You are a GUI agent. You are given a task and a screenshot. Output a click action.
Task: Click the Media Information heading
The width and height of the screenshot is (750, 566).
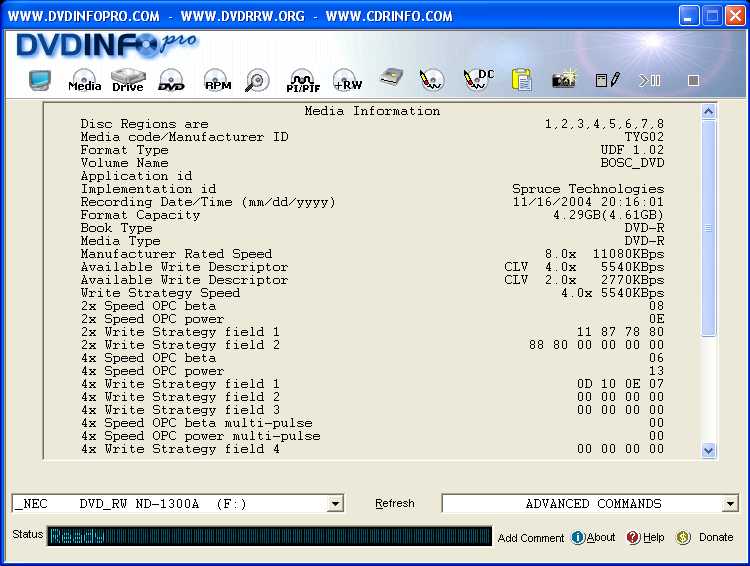pyautogui.click(x=372, y=111)
